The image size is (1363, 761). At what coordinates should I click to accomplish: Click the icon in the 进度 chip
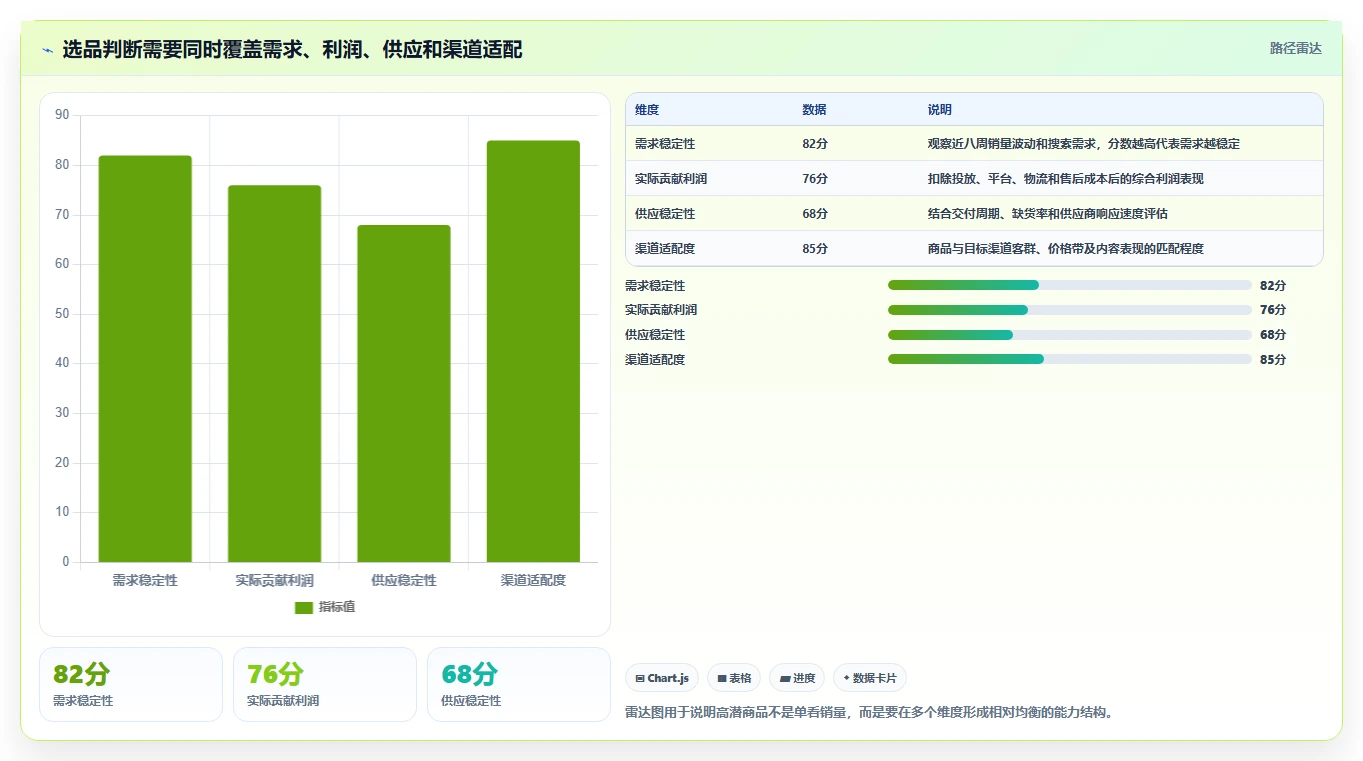pos(784,678)
